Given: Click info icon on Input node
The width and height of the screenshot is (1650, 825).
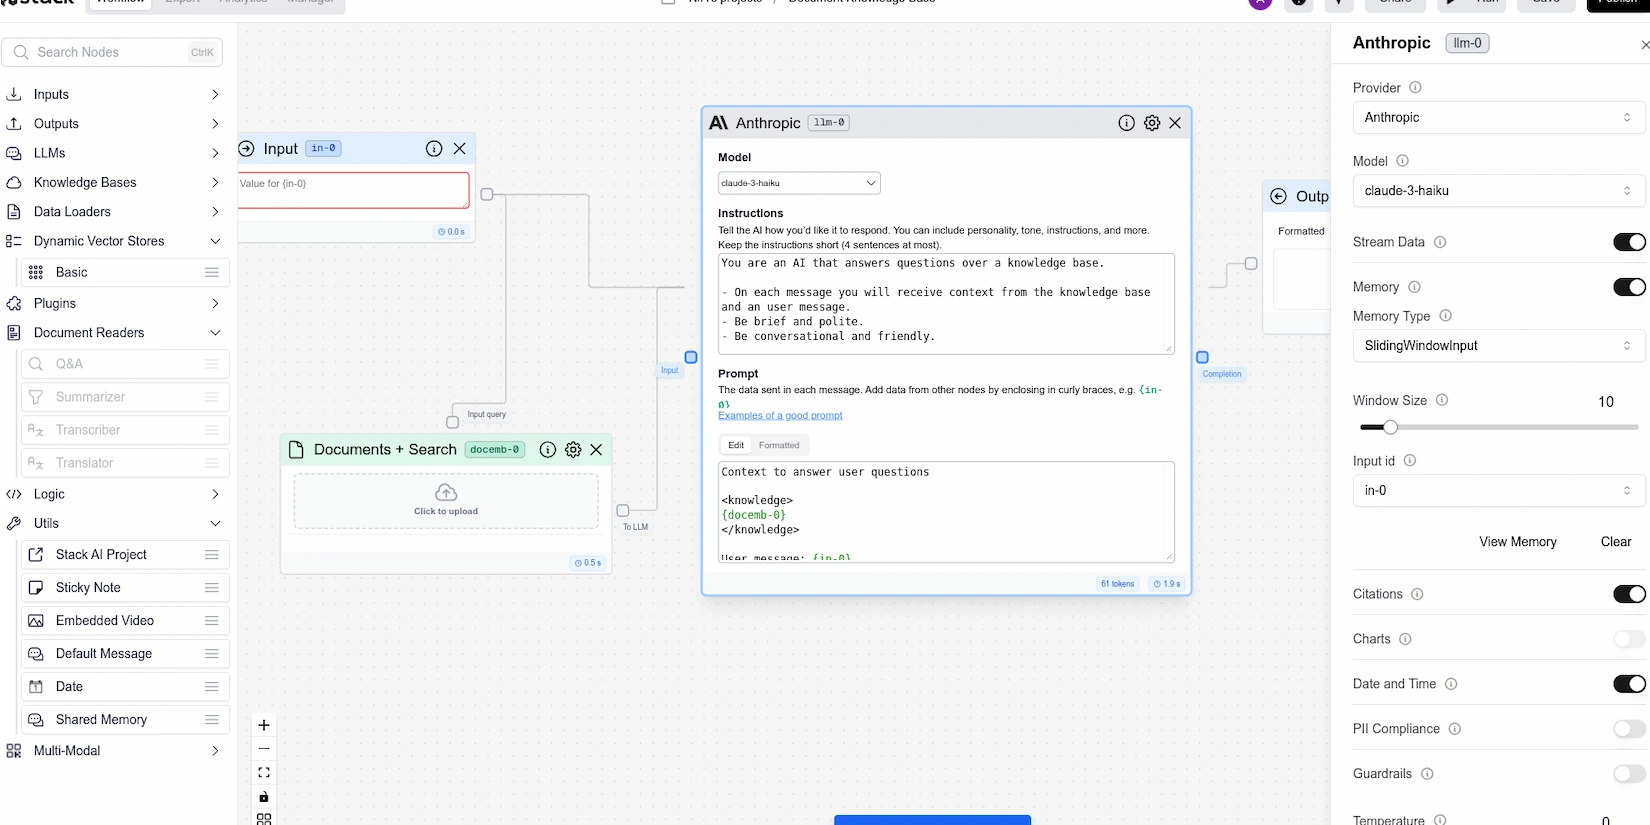Looking at the screenshot, I should pyautogui.click(x=434, y=149).
